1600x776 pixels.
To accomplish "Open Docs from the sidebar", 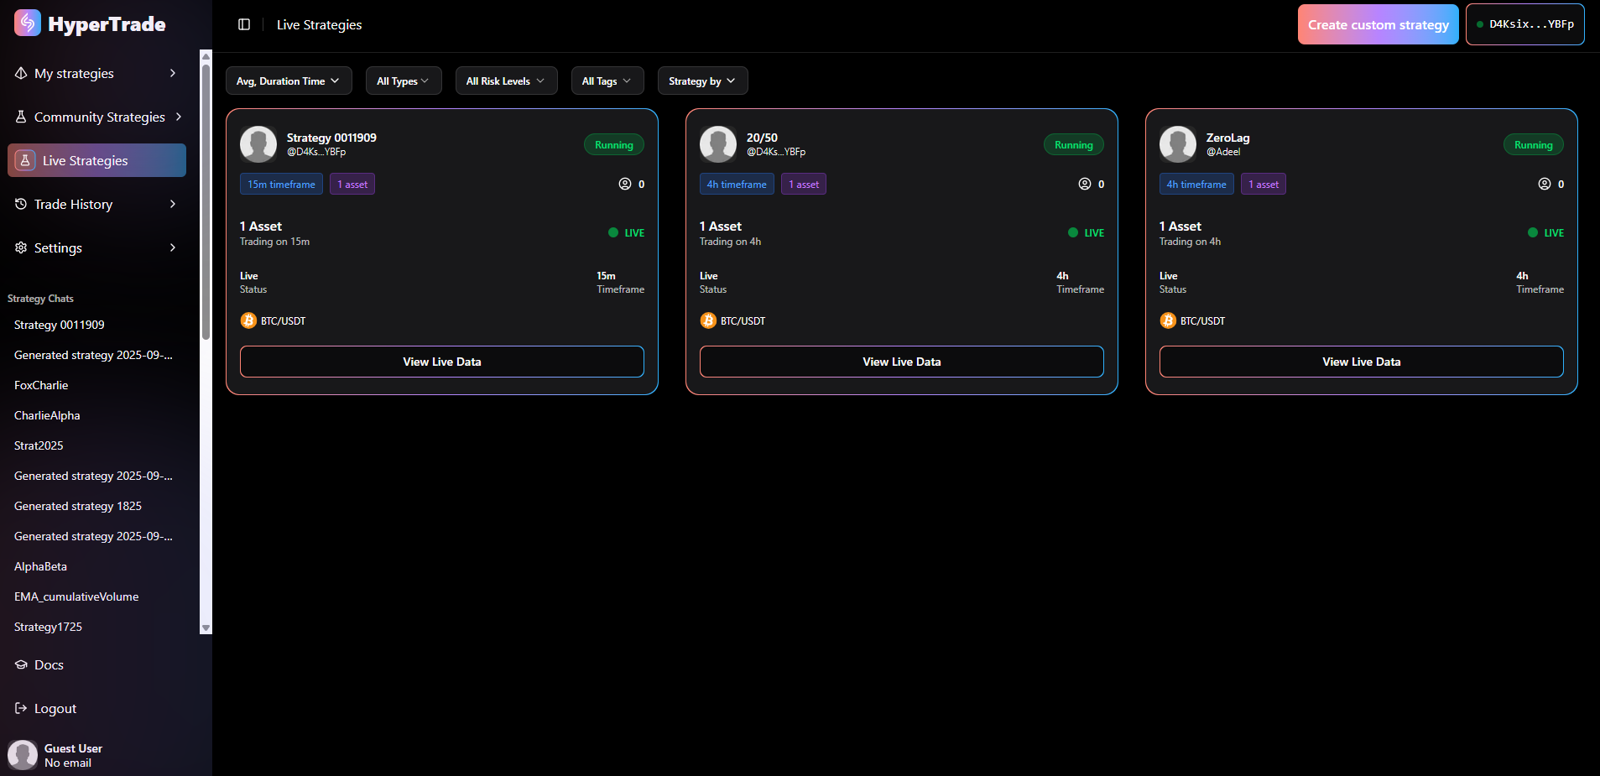I will click(48, 665).
